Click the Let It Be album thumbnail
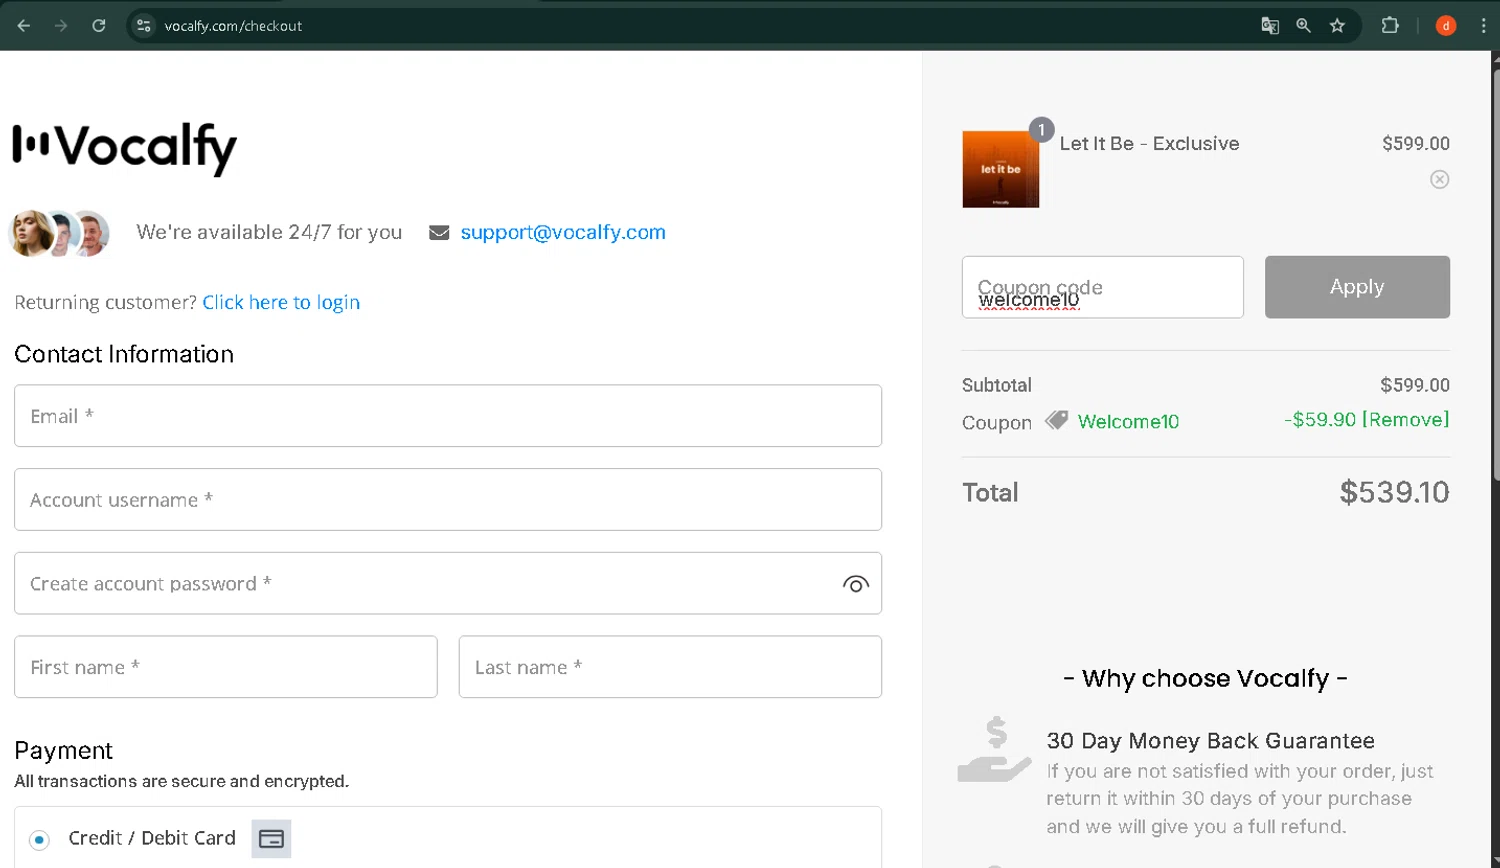Viewport: 1500px width, 868px height. click(1000, 169)
